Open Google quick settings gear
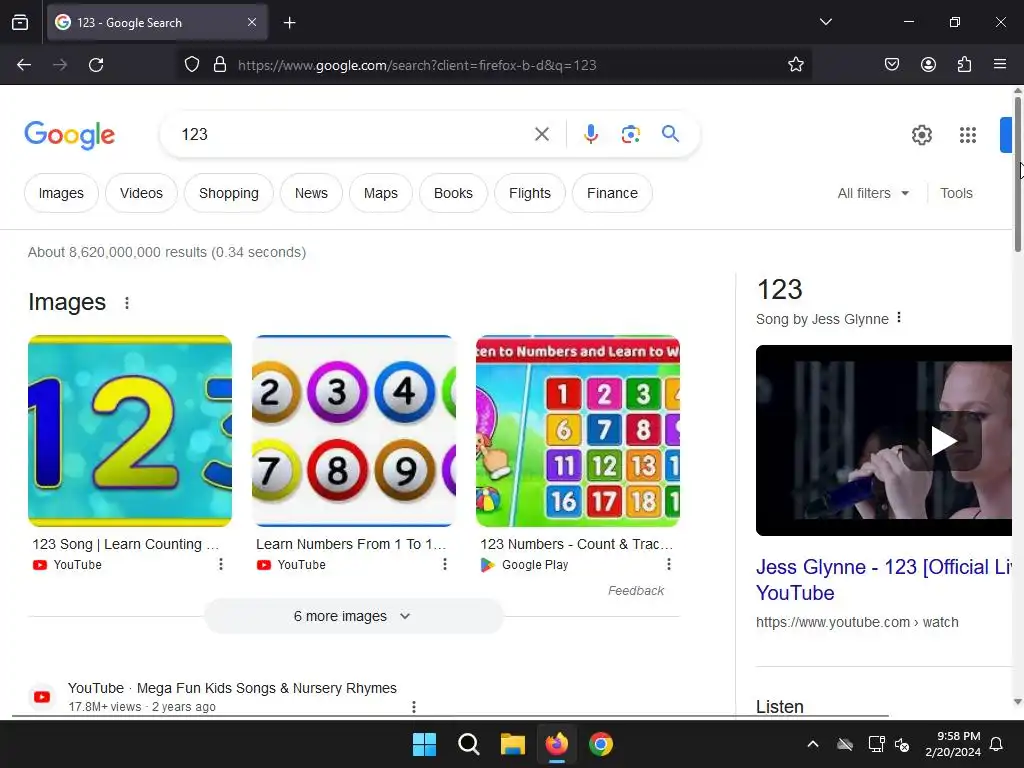The image size is (1024, 768). 921,135
